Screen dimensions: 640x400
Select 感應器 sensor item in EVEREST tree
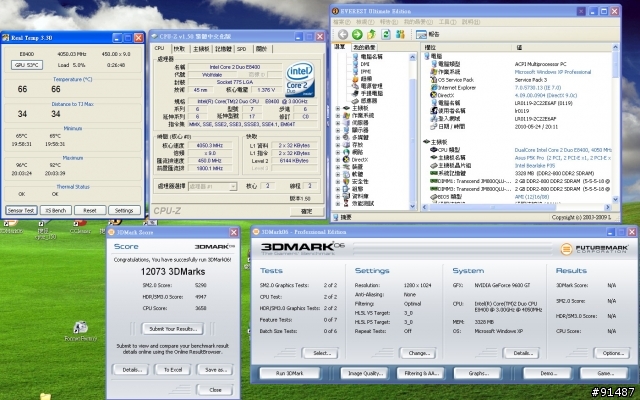click(364, 101)
